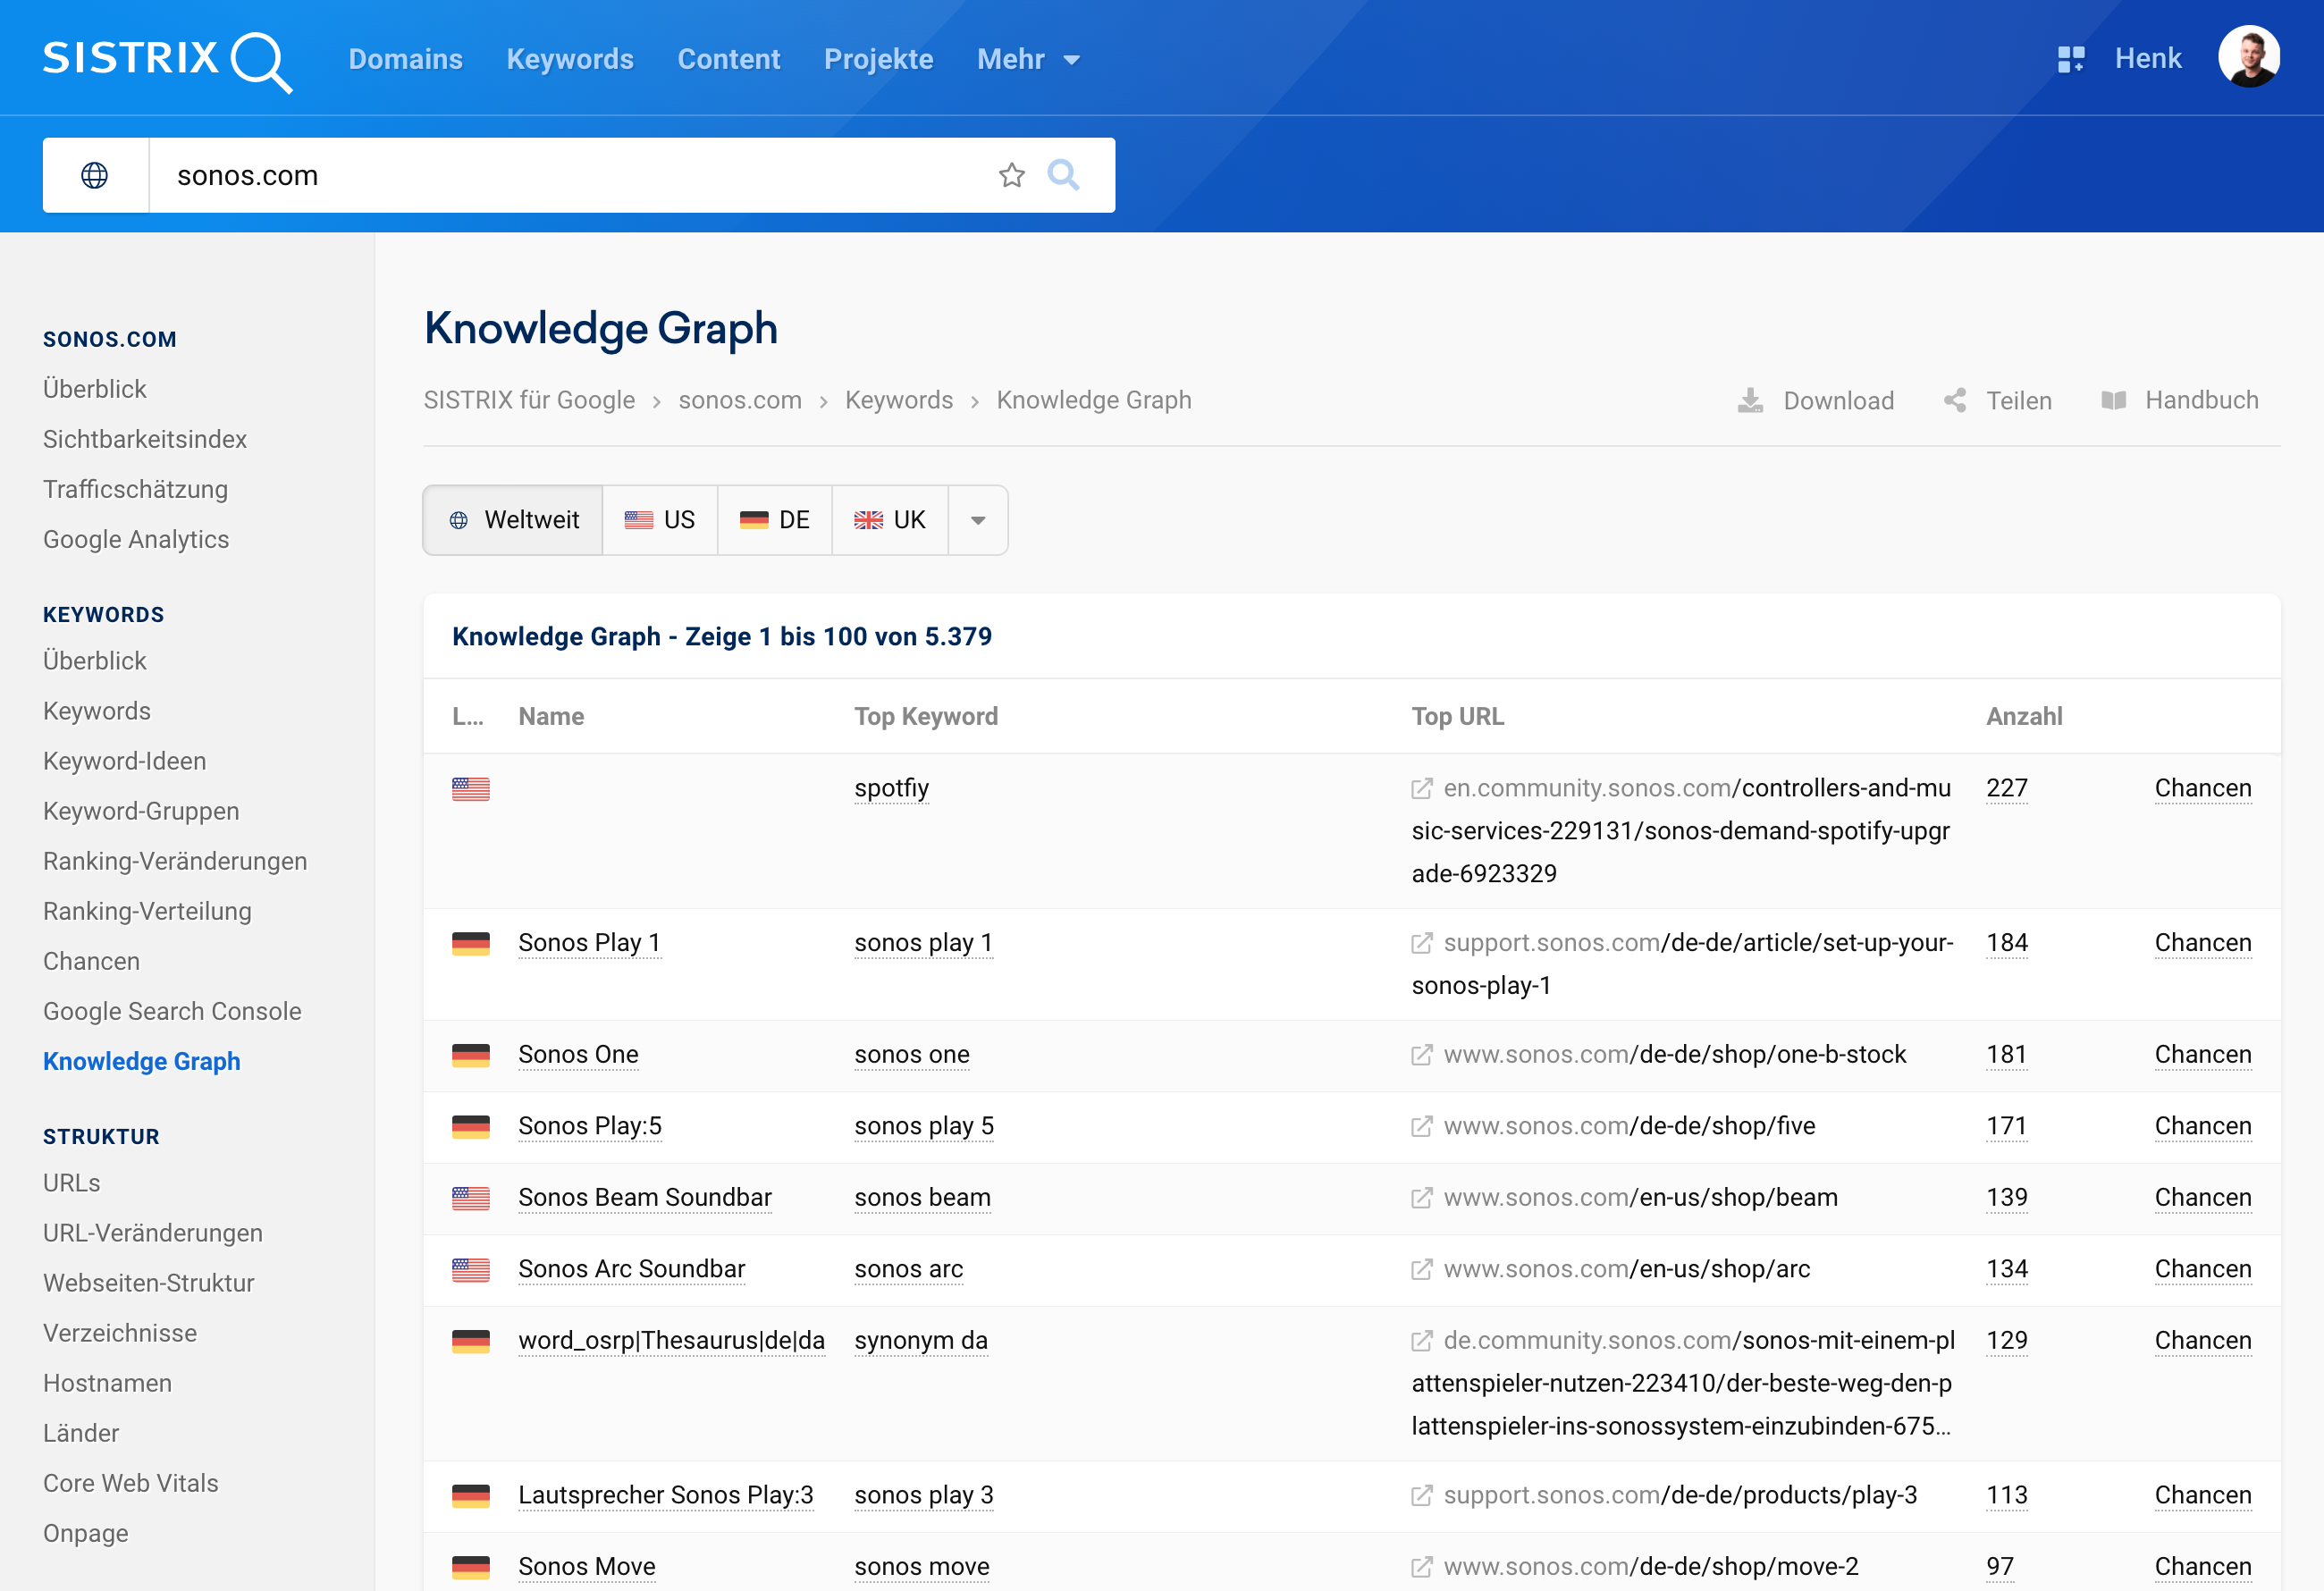Expand the additional region dropdown arrow
Screen dimensions: 2324x1591
[x=977, y=519]
